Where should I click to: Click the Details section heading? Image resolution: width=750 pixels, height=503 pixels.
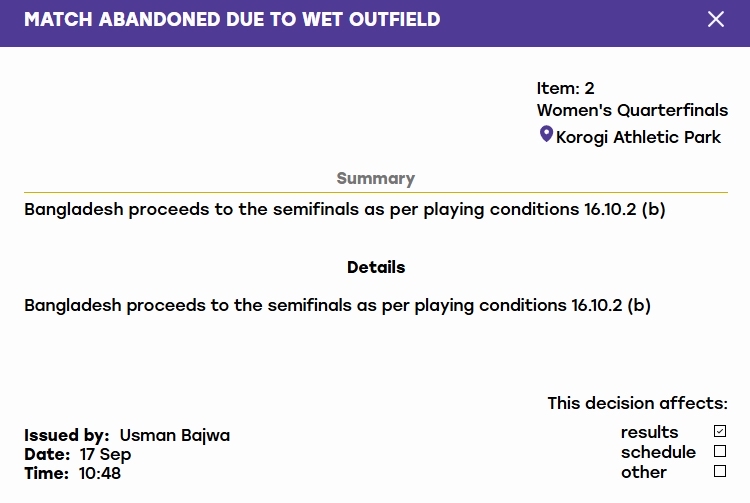(x=376, y=267)
